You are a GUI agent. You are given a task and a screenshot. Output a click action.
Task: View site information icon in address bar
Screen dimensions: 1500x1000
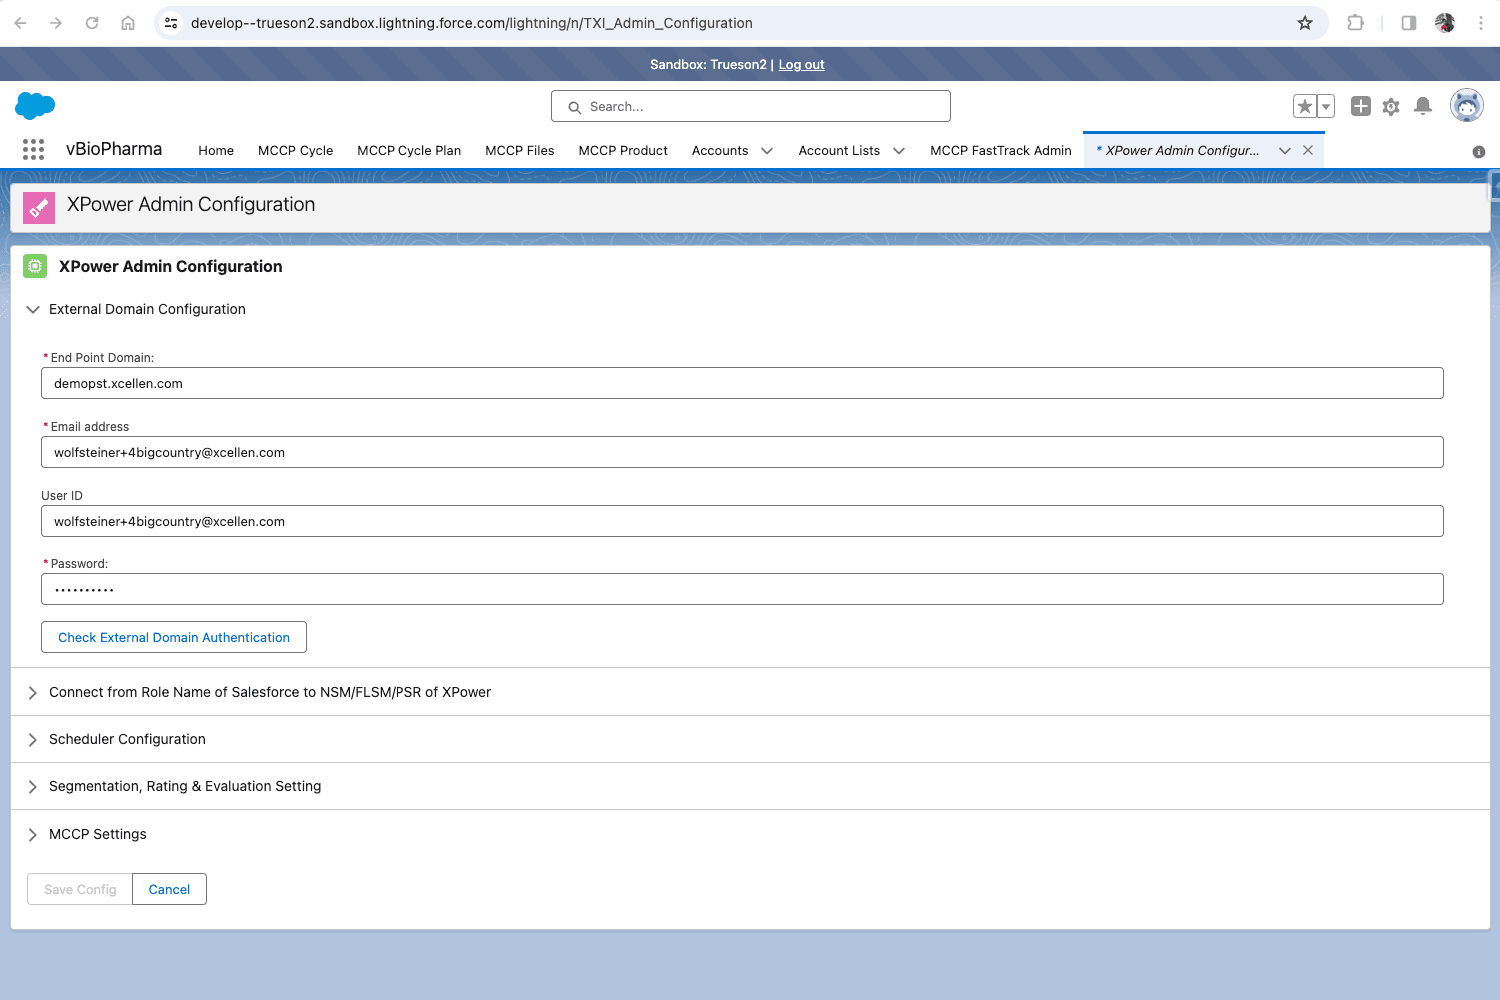pos(171,23)
